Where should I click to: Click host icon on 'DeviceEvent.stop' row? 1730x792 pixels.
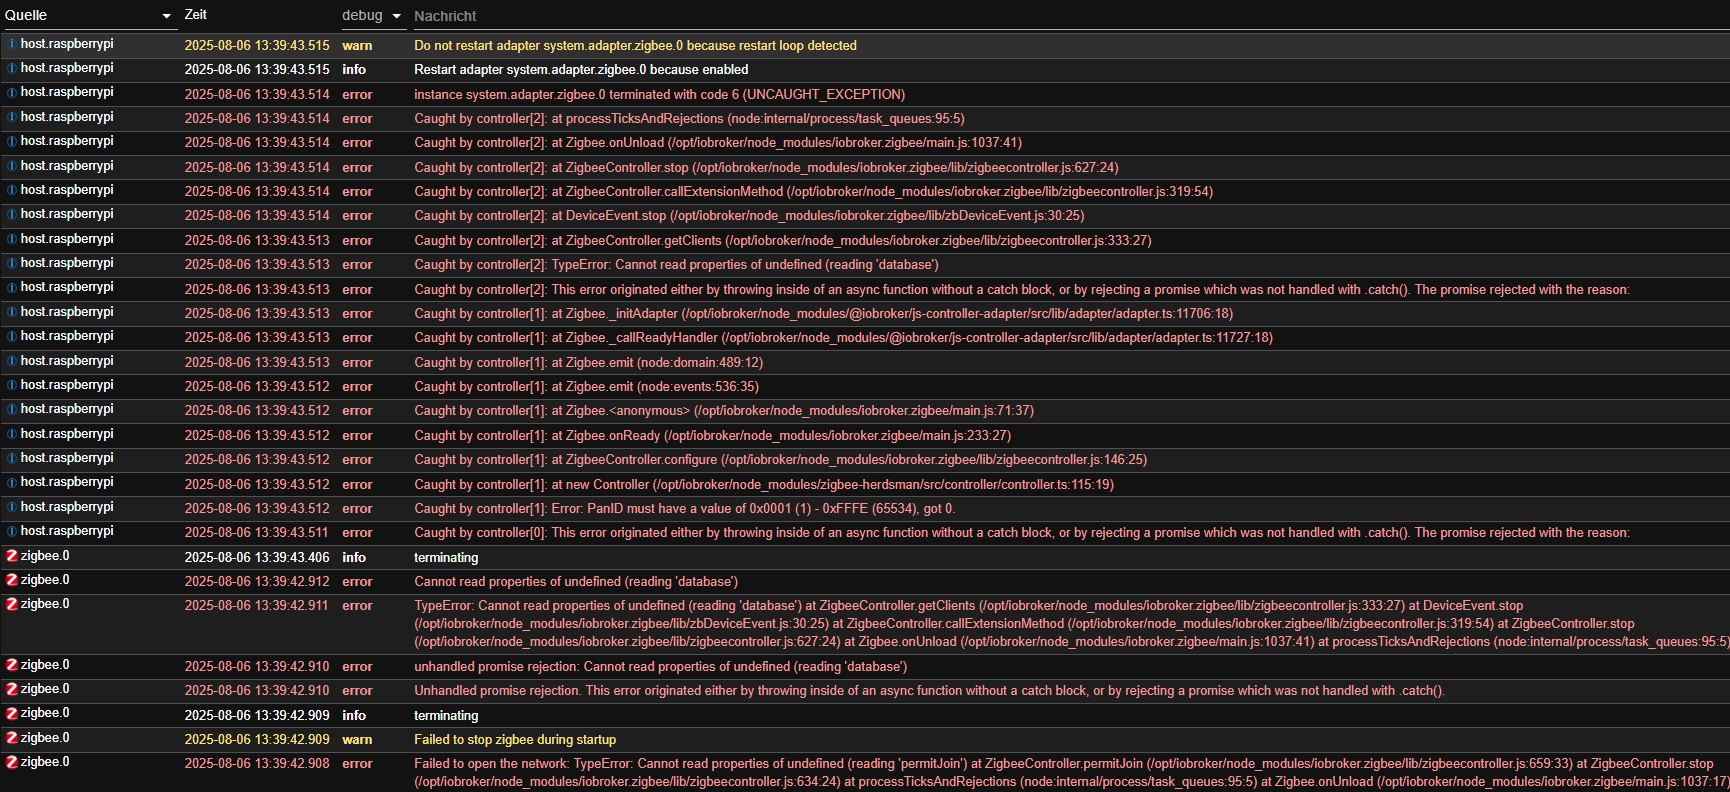[12, 214]
